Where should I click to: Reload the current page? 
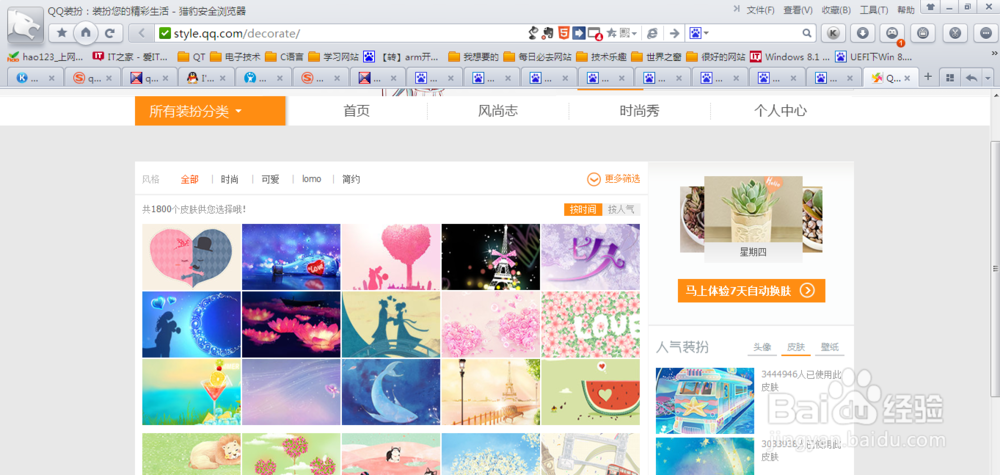pos(110,33)
